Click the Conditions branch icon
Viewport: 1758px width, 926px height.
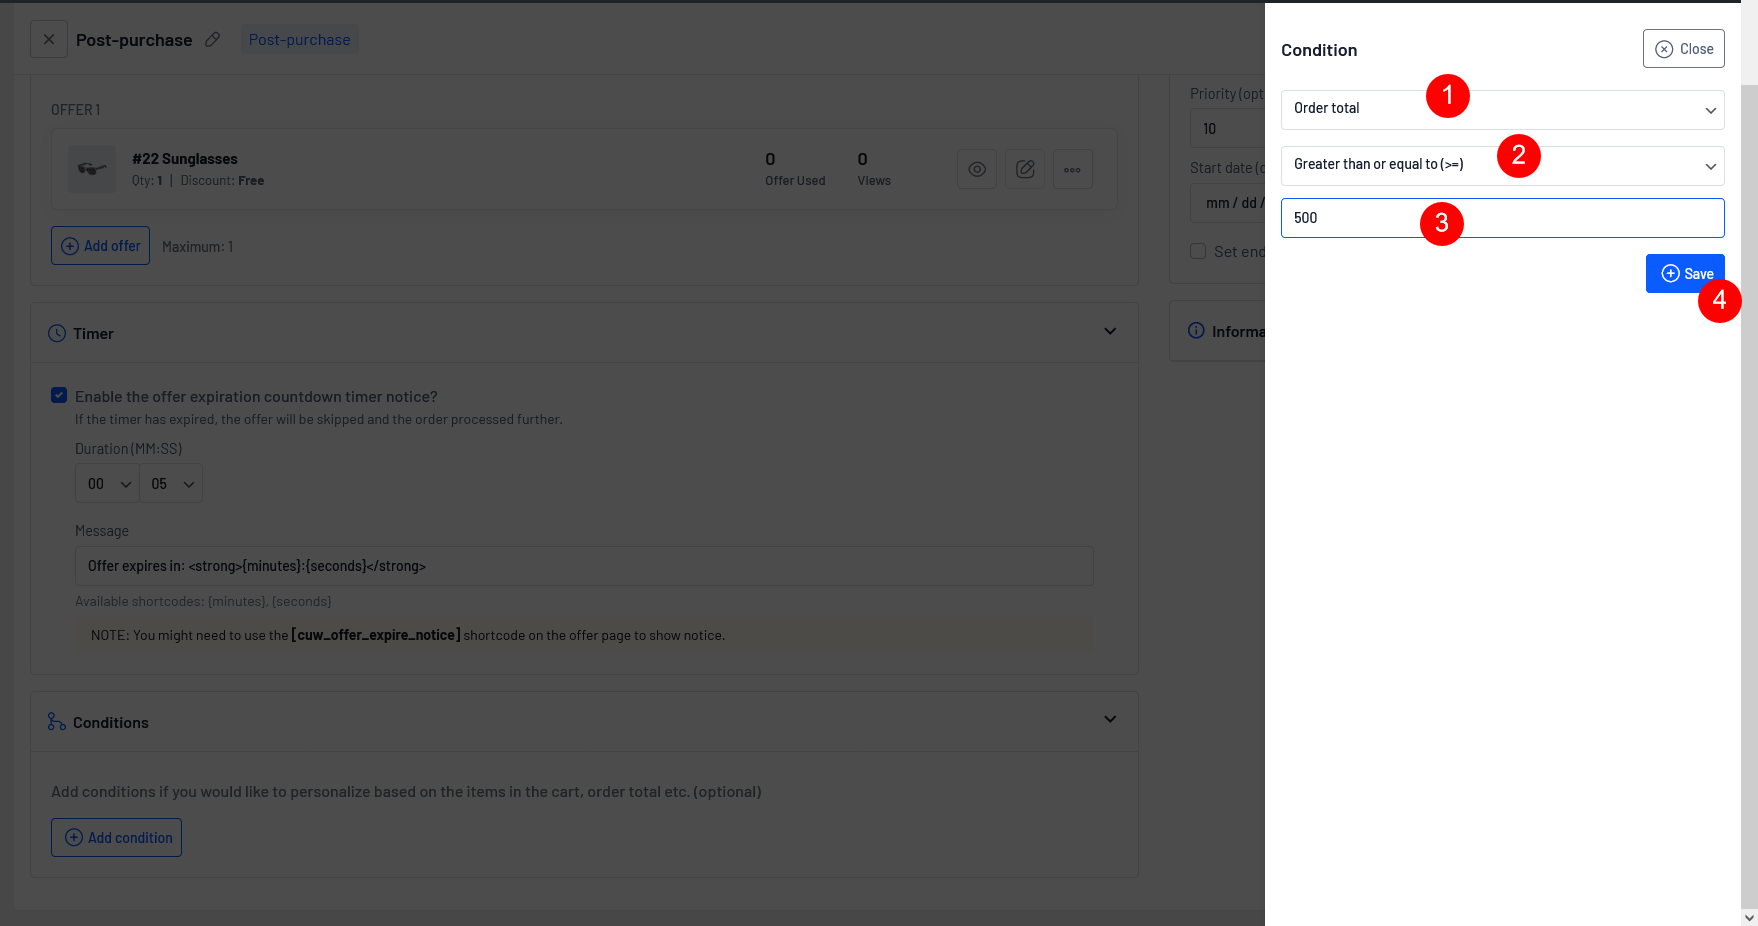pyautogui.click(x=57, y=722)
